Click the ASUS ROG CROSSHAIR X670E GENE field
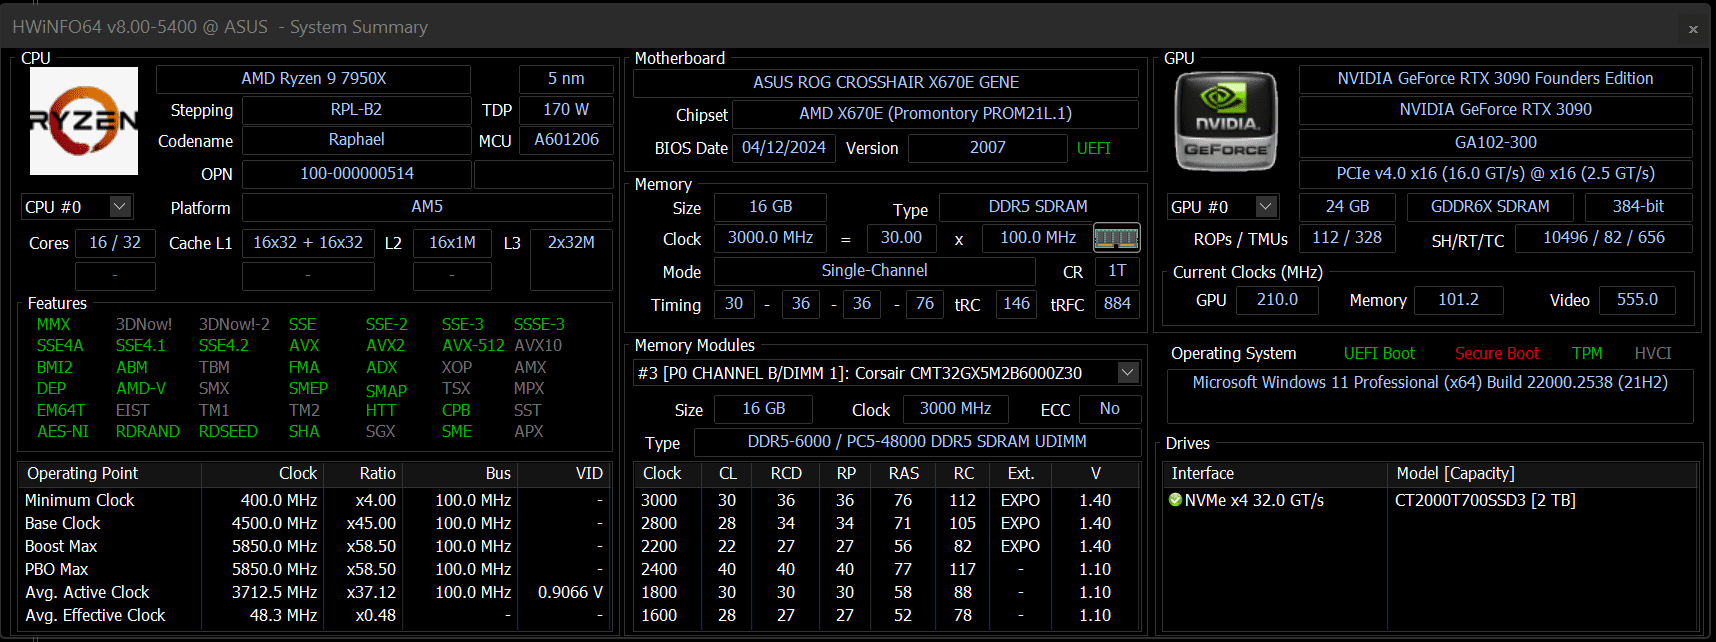 point(886,82)
